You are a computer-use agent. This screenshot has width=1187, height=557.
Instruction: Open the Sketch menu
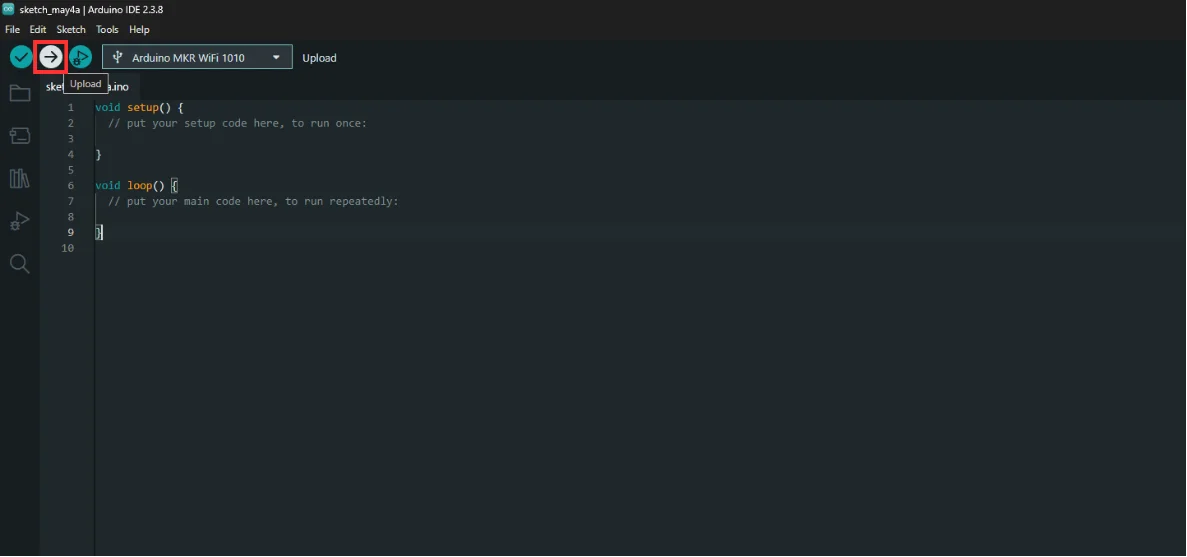(x=71, y=30)
